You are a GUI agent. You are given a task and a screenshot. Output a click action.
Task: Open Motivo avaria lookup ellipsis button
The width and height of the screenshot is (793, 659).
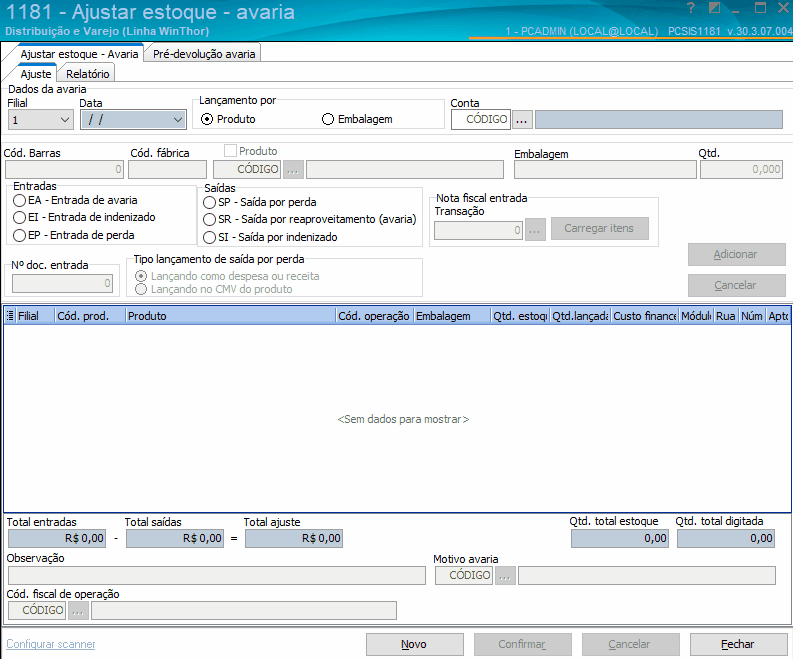505,576
